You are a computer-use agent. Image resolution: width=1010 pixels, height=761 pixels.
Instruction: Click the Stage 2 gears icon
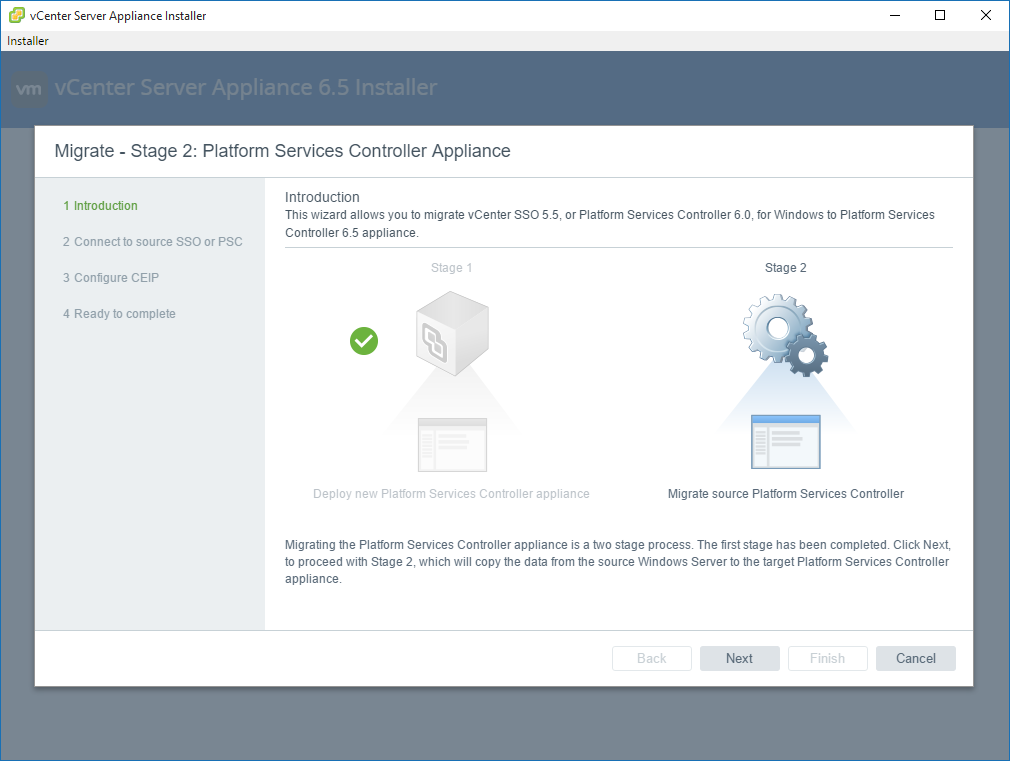[785, 334]
